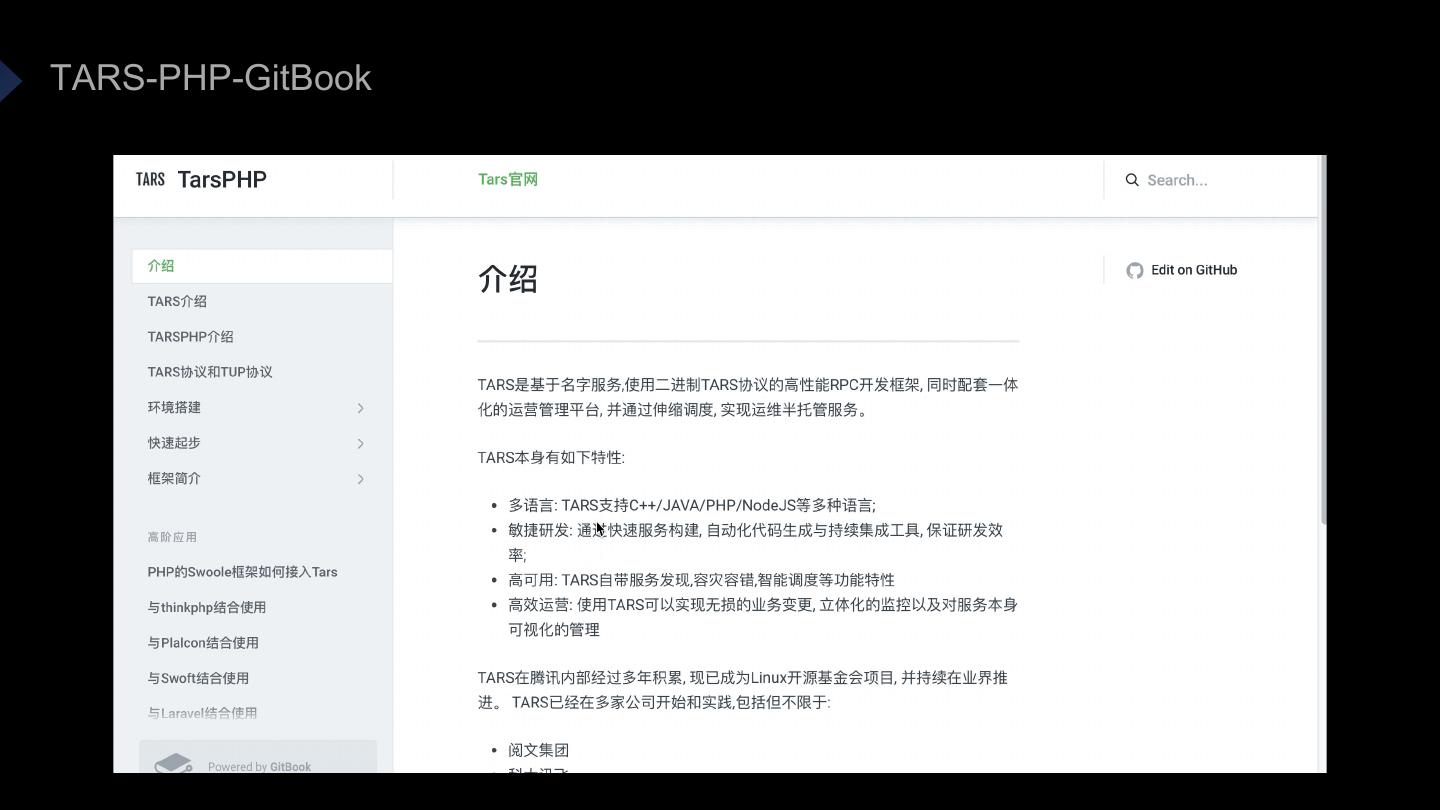Open the TARS介绍 sidebar page
This screenshot has width=1440, height=810.
pyautogui.click(x=177, y=301)
